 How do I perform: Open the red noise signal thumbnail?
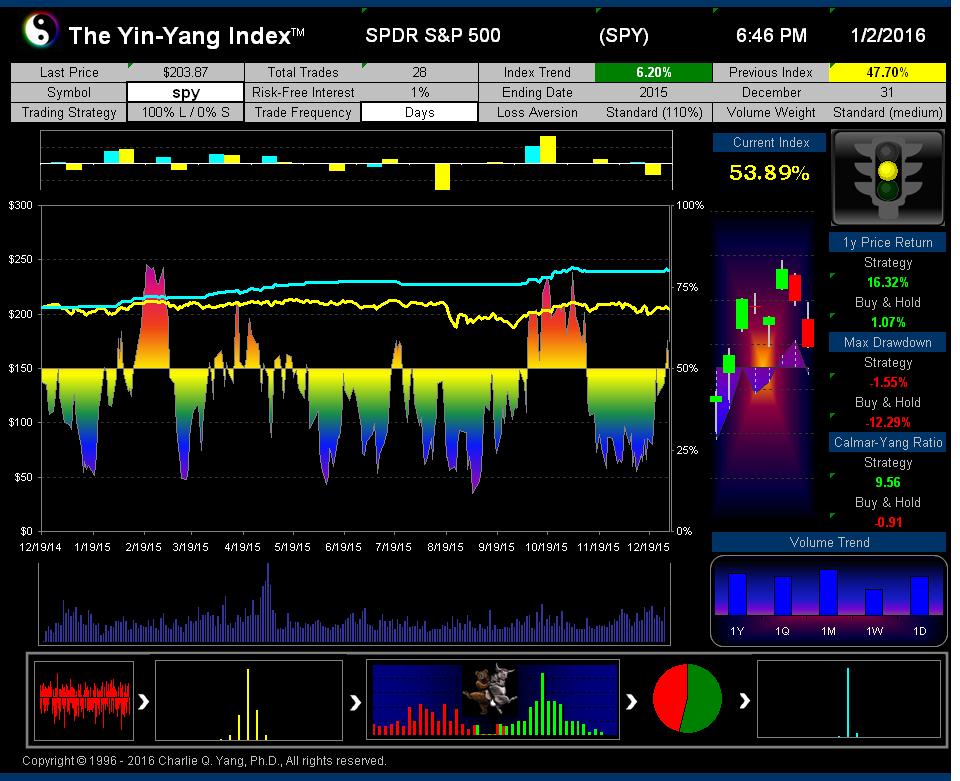coord(84,700)
